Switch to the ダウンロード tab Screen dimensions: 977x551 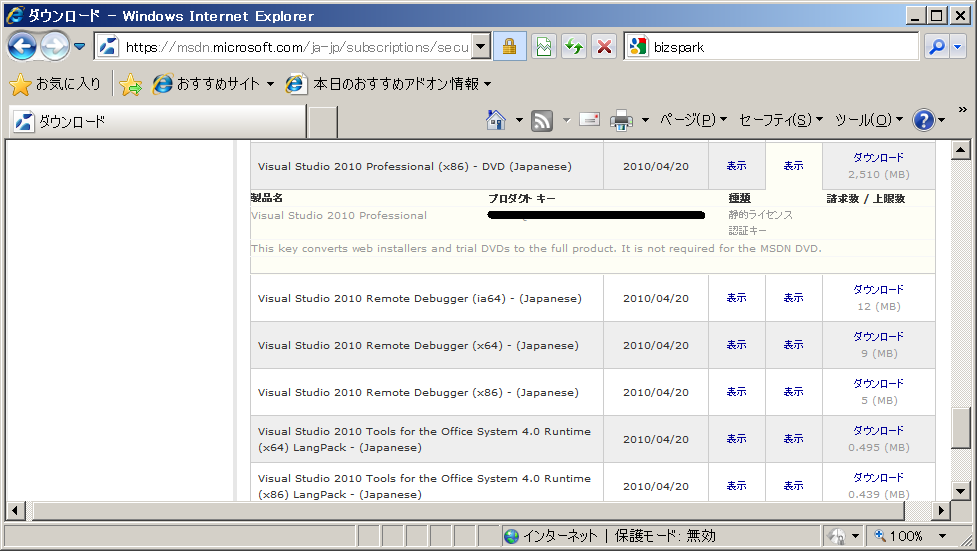pyautogui.click(x=157, y=122)
